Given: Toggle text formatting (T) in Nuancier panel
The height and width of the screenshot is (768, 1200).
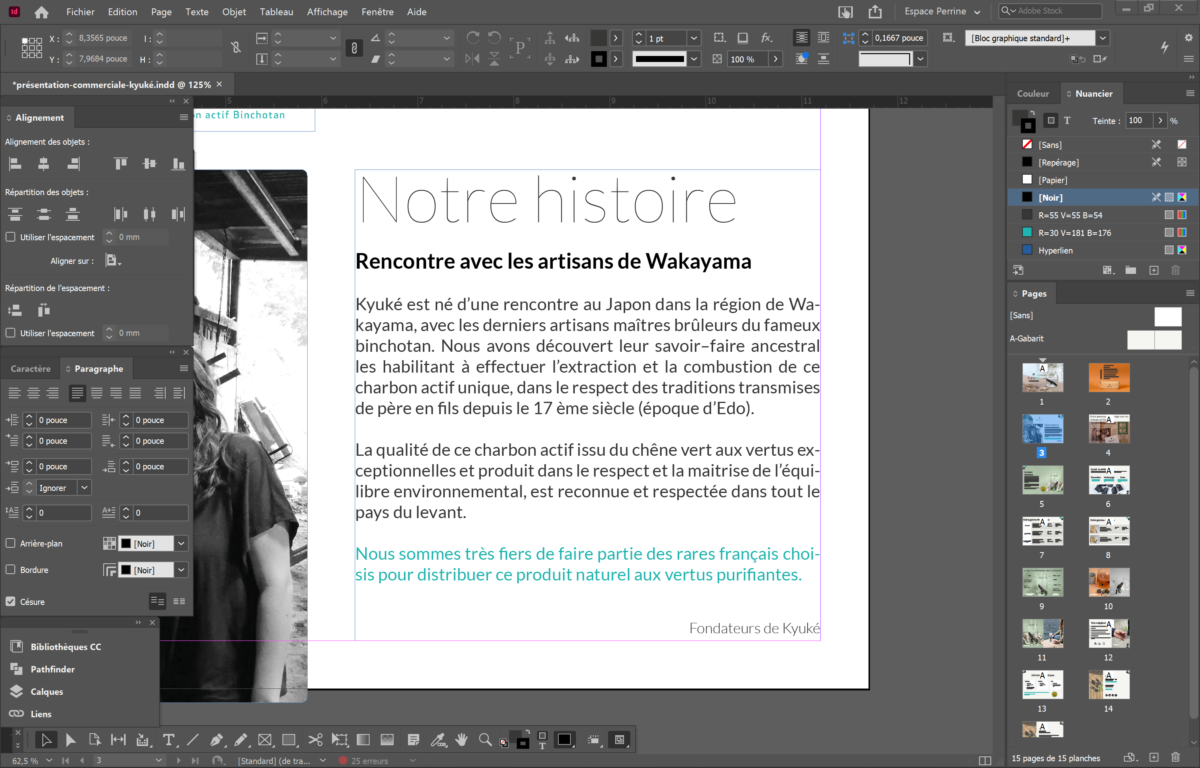Looking at the screenshot, I should pos(1067,120).
